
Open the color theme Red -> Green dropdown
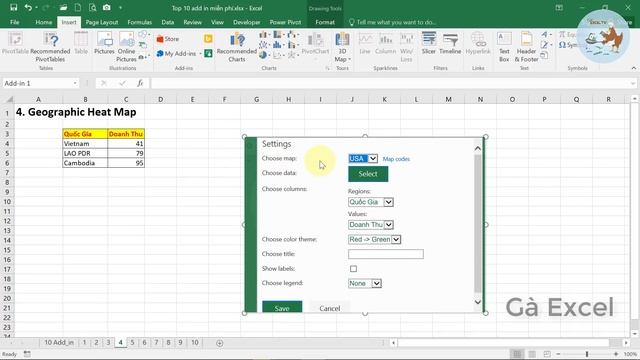click(x=374, y=239)
